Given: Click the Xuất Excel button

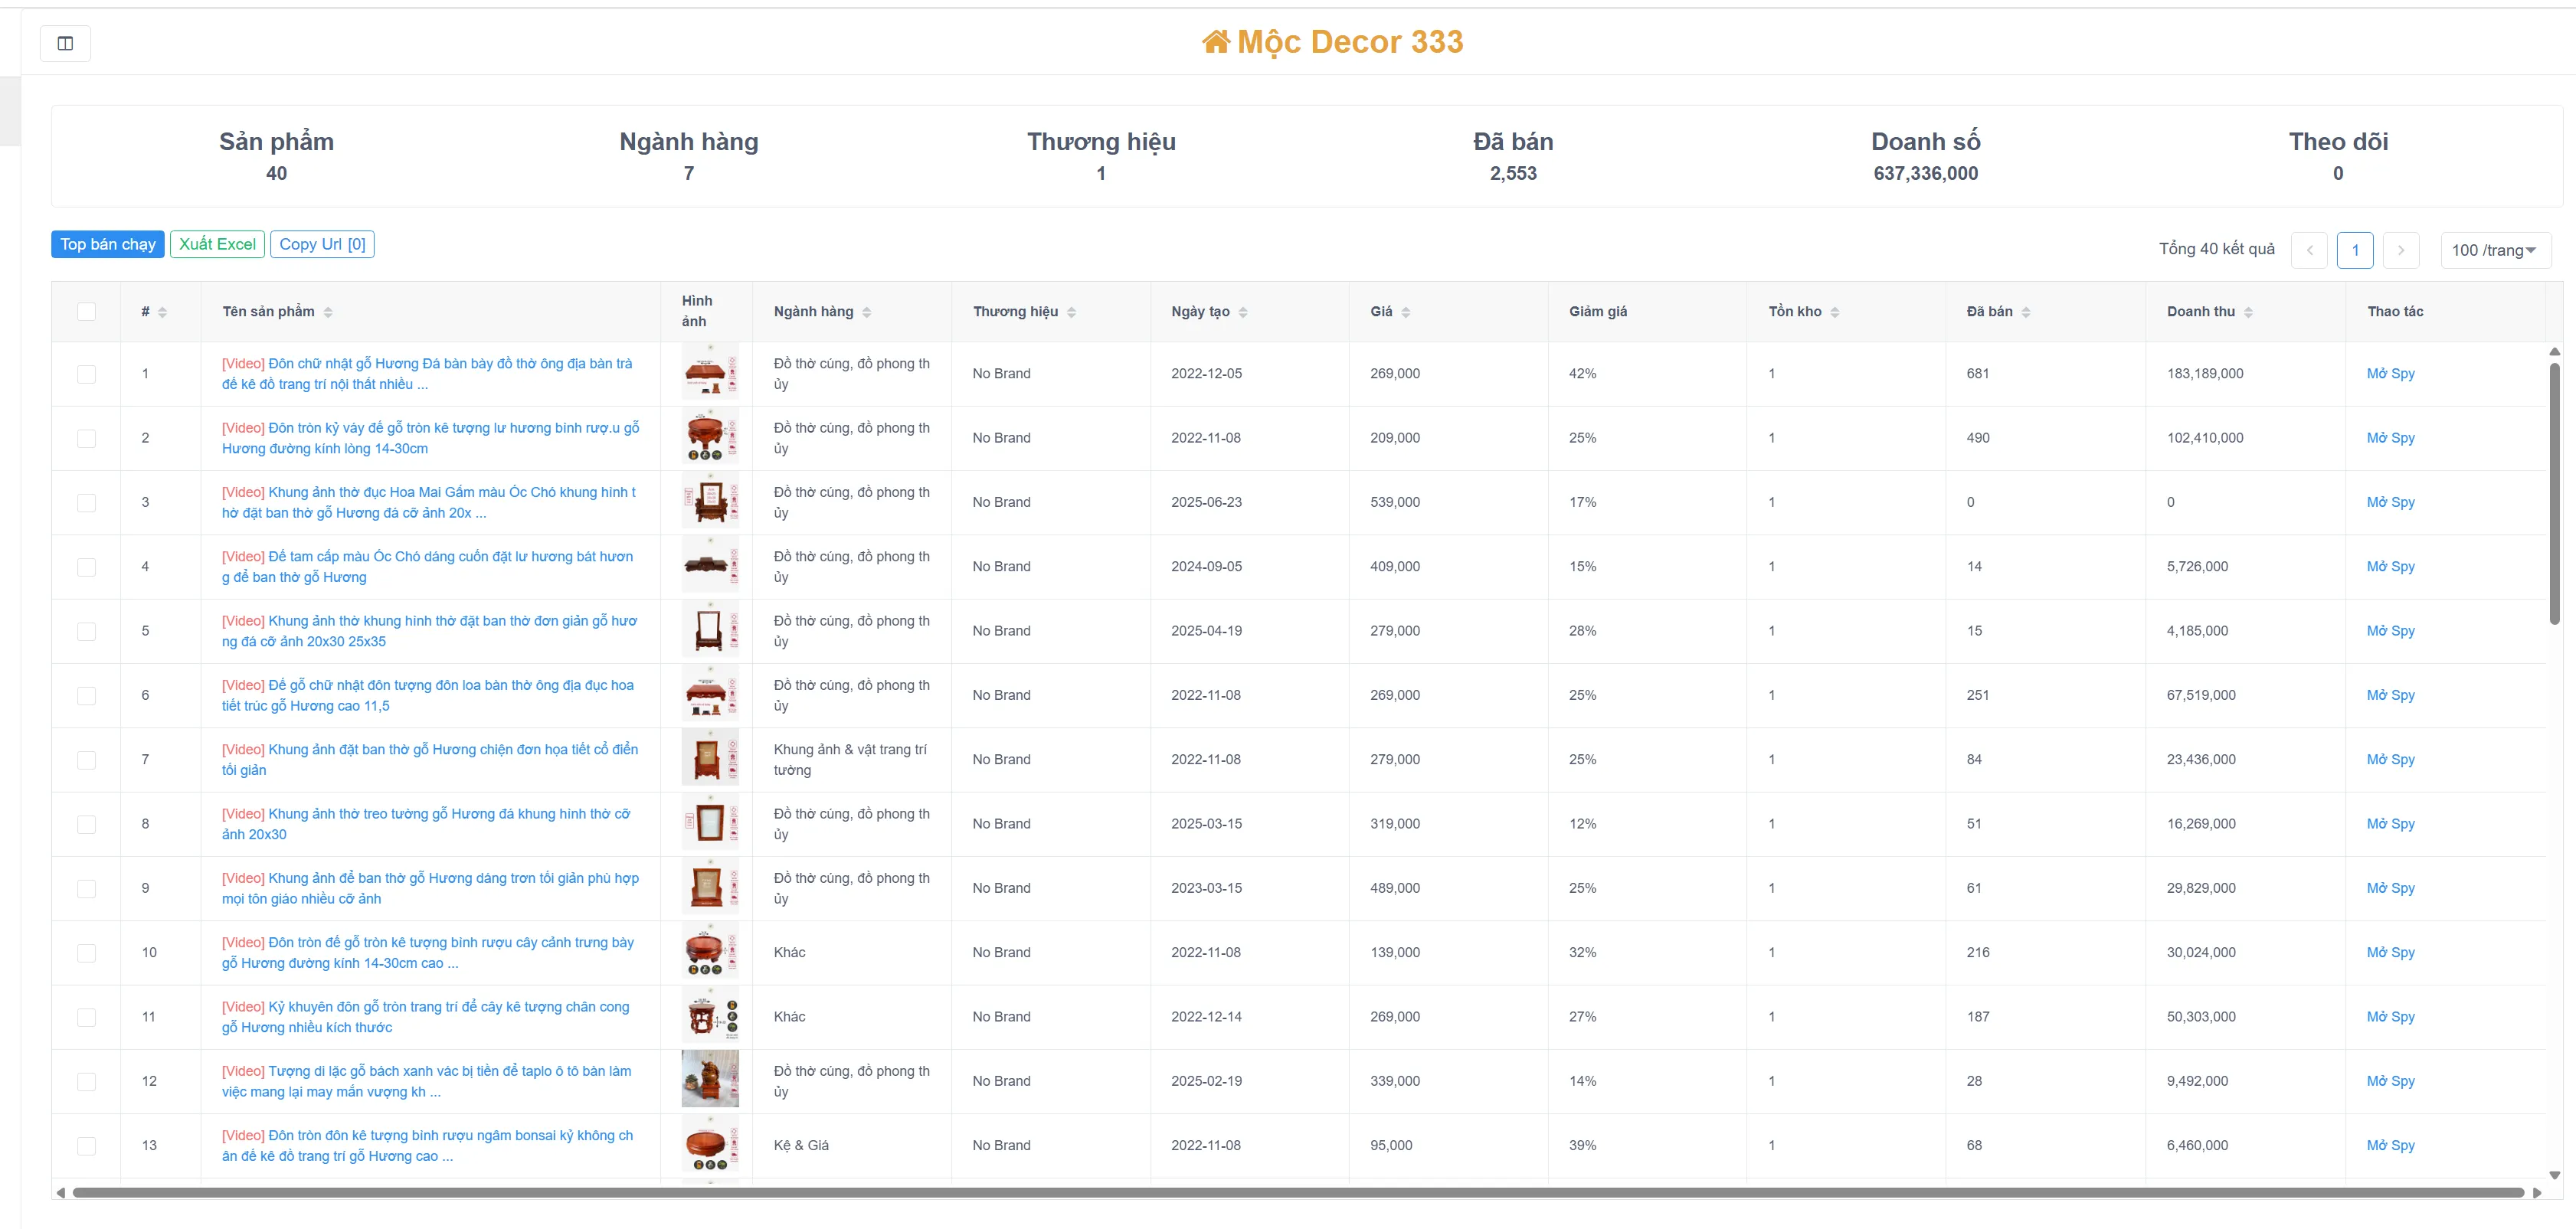Looking at the screenshot, I should tap(217, 244).
